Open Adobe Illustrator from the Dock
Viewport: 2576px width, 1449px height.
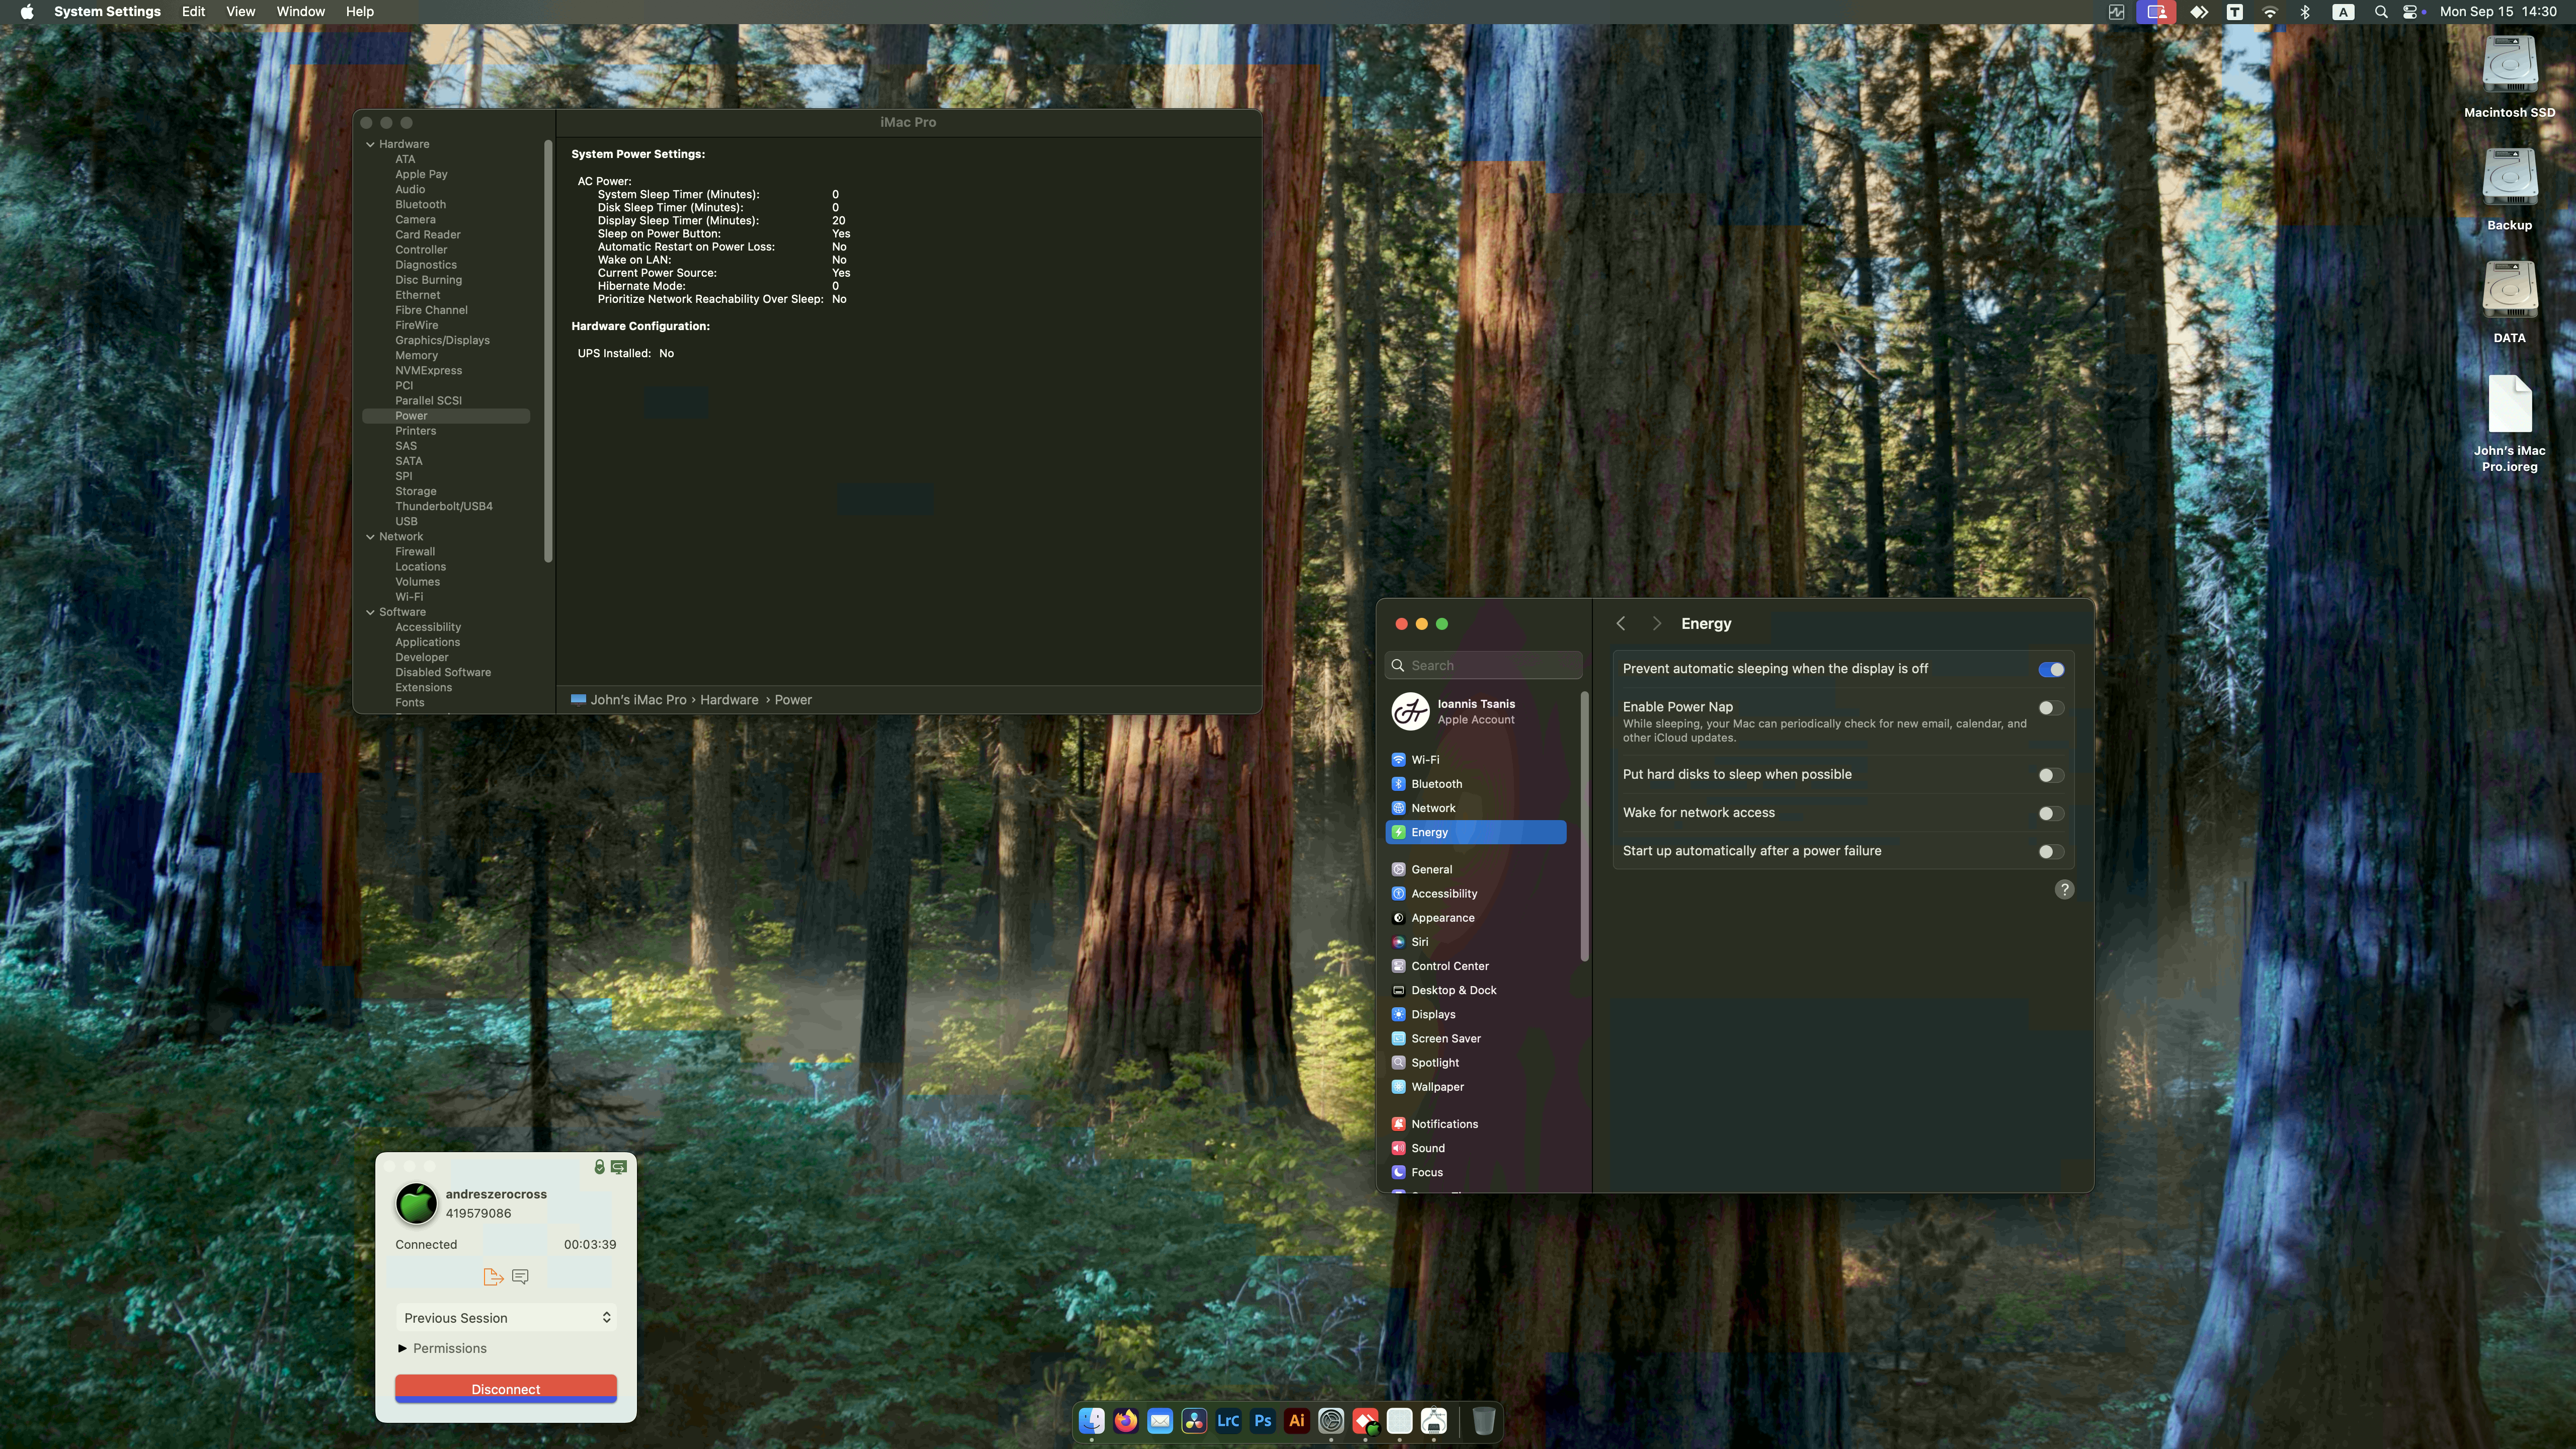[1295, 1420]
